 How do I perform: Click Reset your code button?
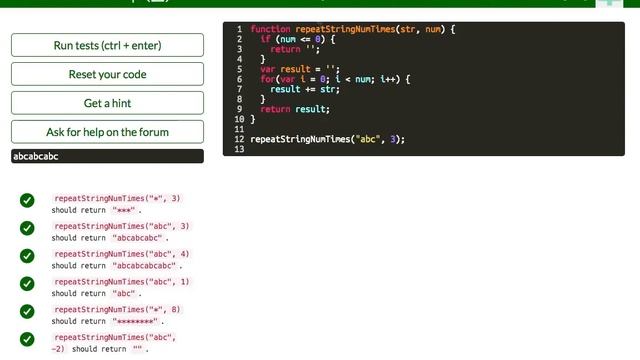click(107, 74)
